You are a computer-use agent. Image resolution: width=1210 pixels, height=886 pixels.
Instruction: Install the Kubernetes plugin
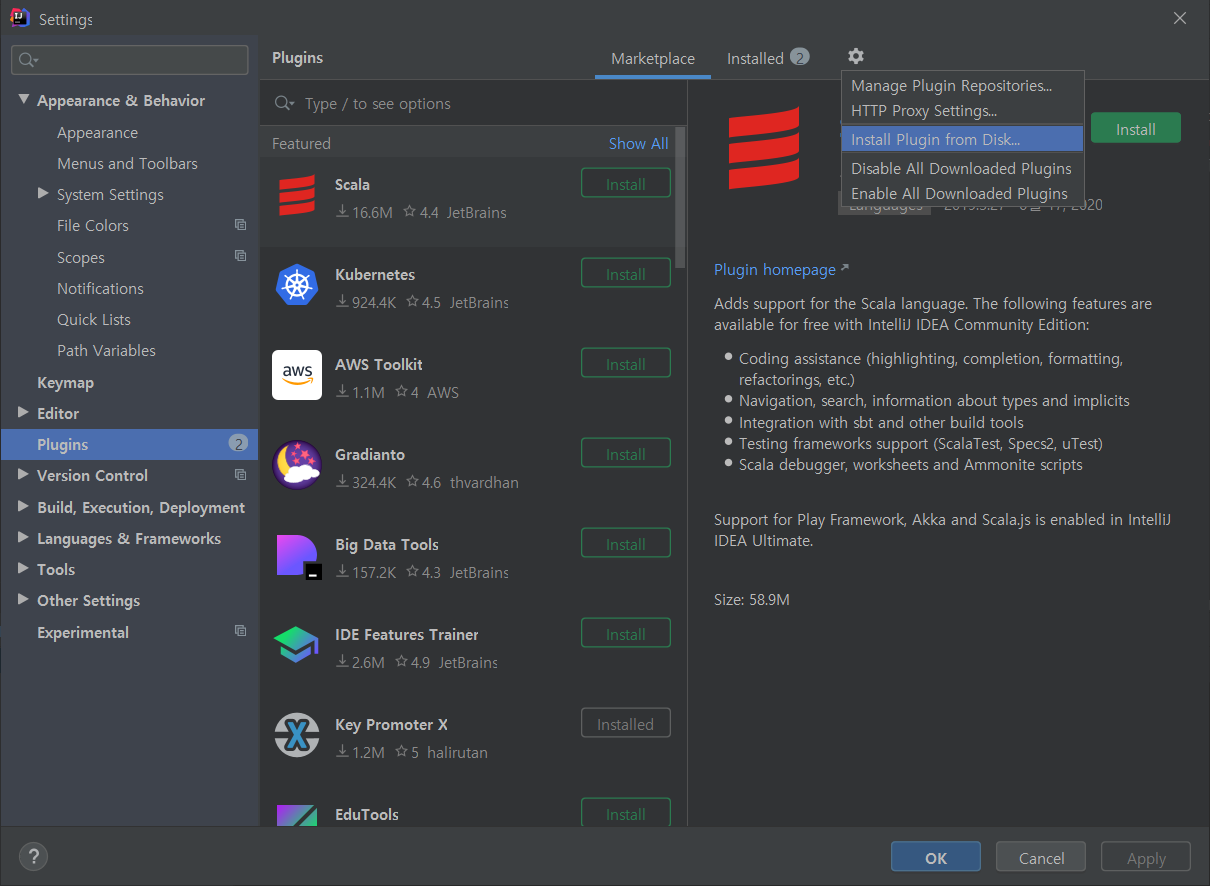(x=626, y=274)
